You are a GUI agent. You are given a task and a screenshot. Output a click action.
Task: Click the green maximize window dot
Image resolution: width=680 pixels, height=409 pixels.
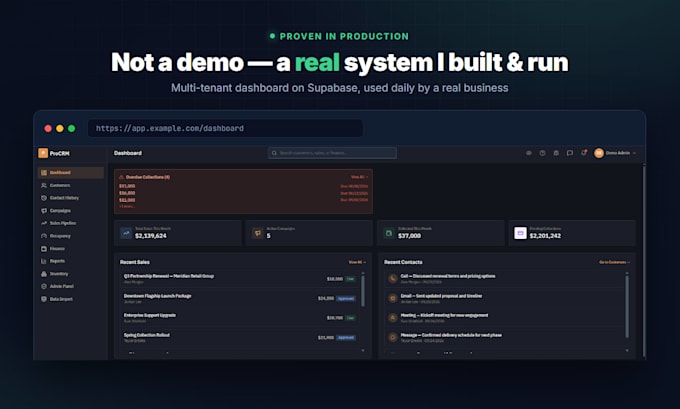[72, 128]
